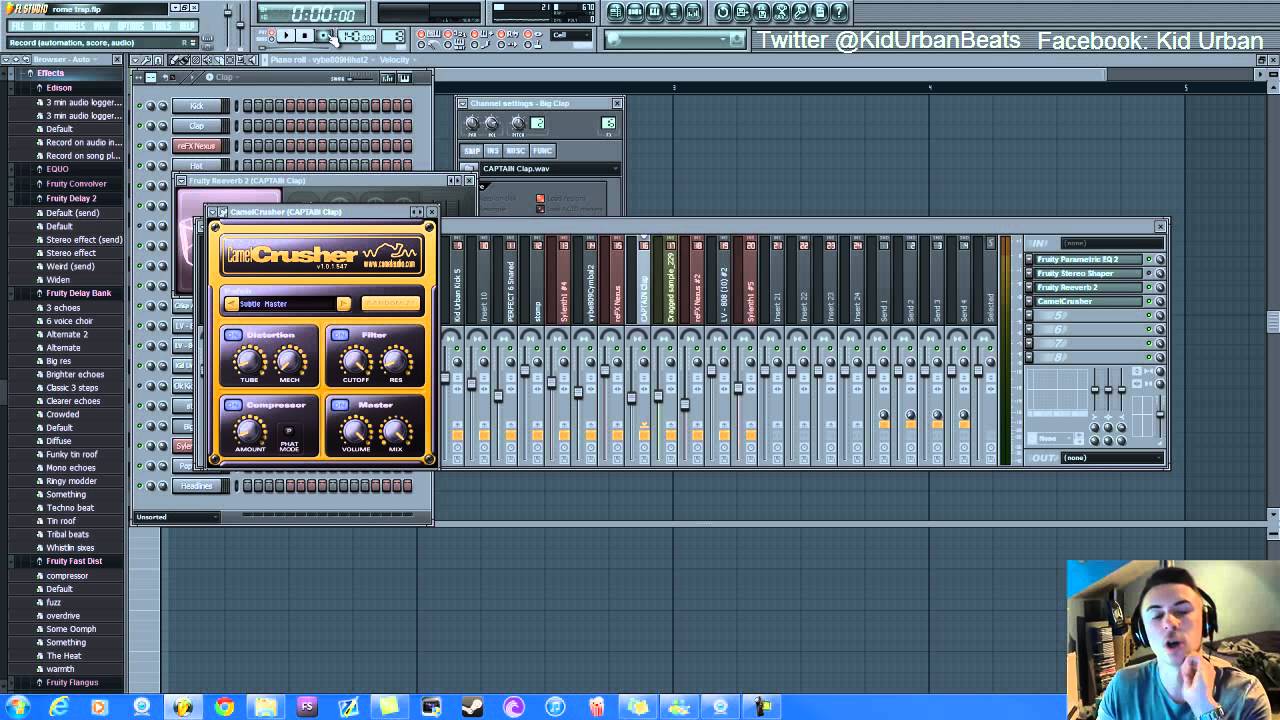The height and width of the screenshot is (720, 1280).
Task: Click the CUTOFF filter knob
Action: 355,361
